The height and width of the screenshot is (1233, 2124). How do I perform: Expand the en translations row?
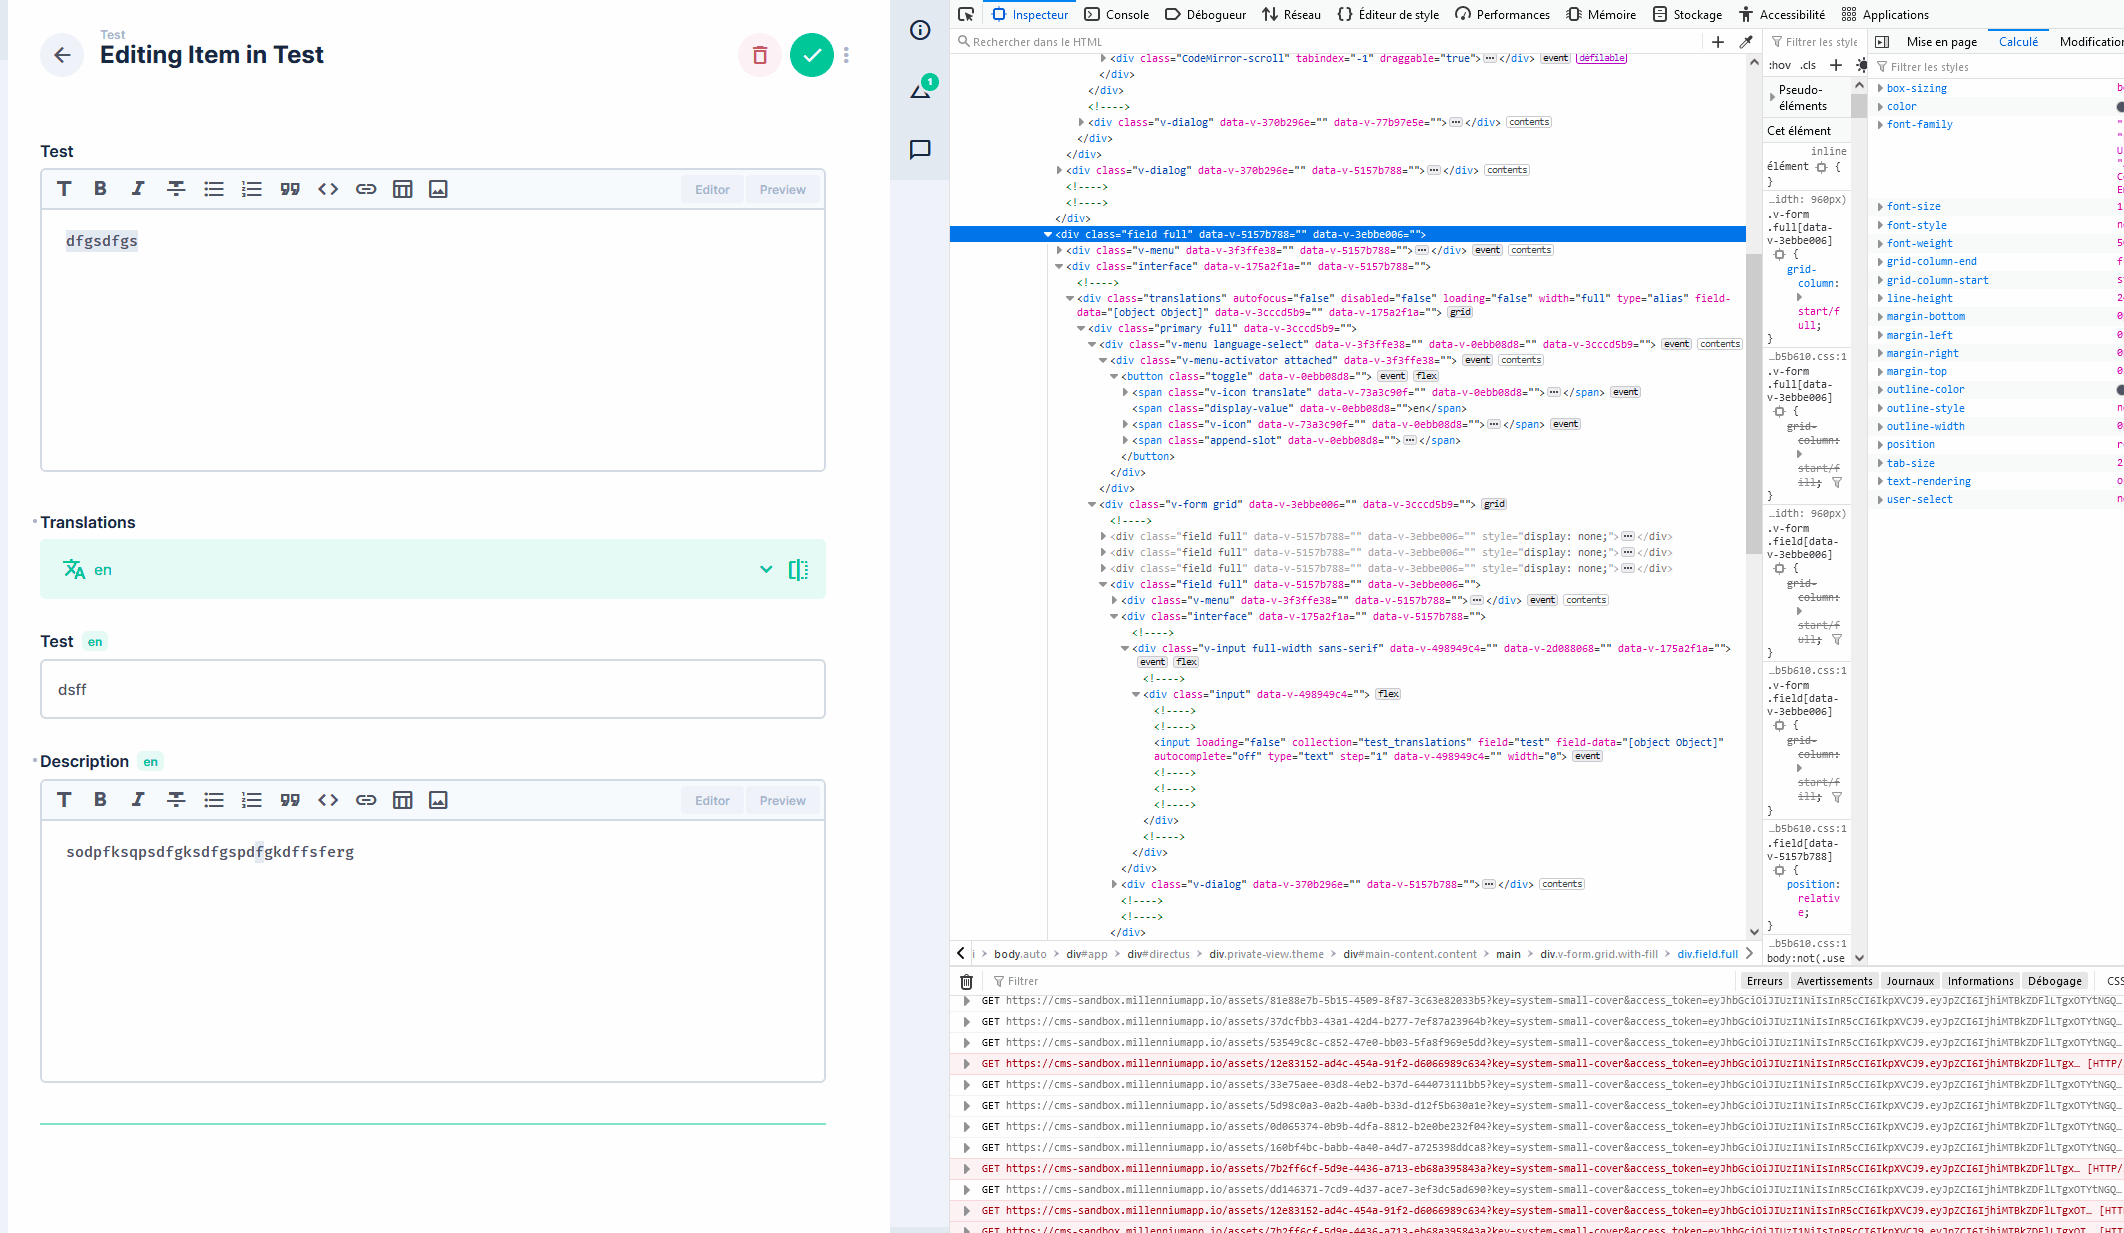[766, 568]
